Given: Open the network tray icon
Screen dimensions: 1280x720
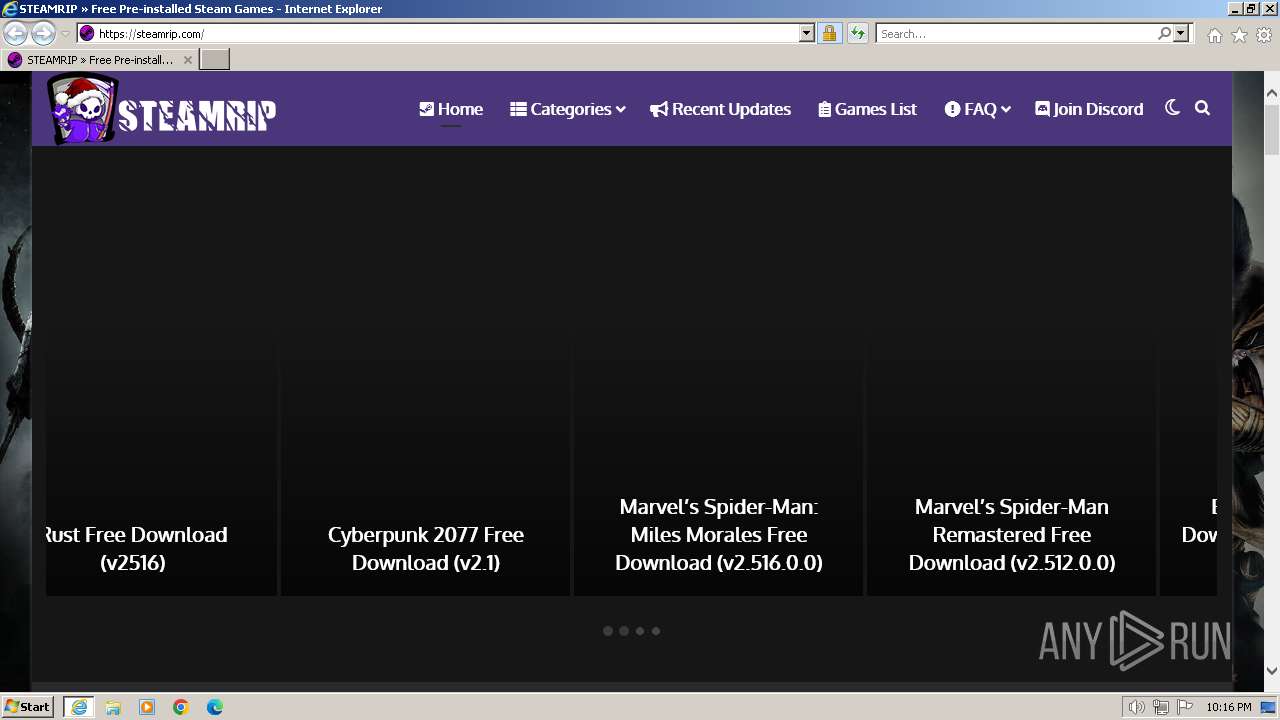Looking at the screenshot, I should (x=1161, y=707).
